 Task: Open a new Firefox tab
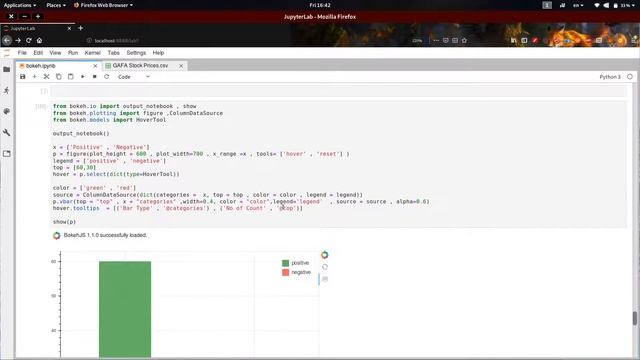click(80, 28)
